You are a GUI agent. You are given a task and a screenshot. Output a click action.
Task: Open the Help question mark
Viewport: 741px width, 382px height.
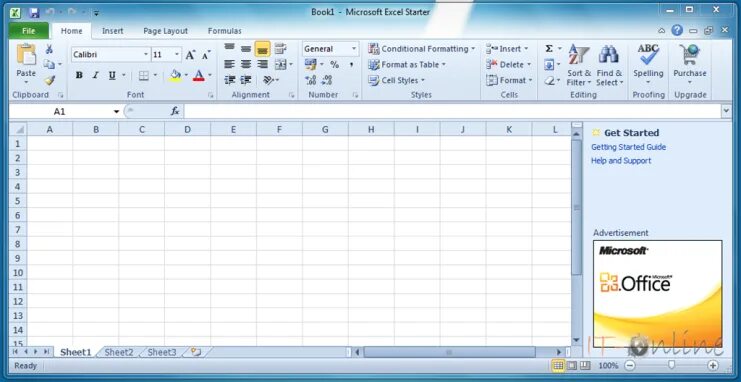tap(677, 31)
